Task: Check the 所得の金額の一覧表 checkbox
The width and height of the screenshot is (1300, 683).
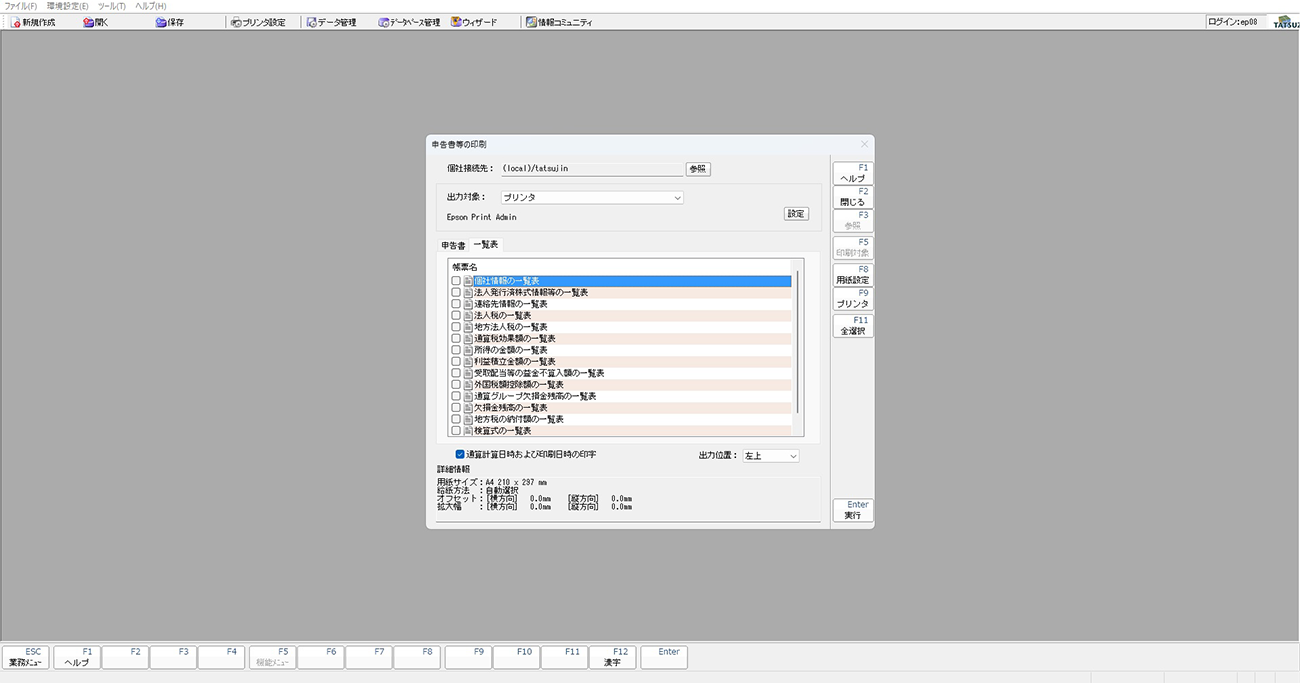Action: click(456, 351)
